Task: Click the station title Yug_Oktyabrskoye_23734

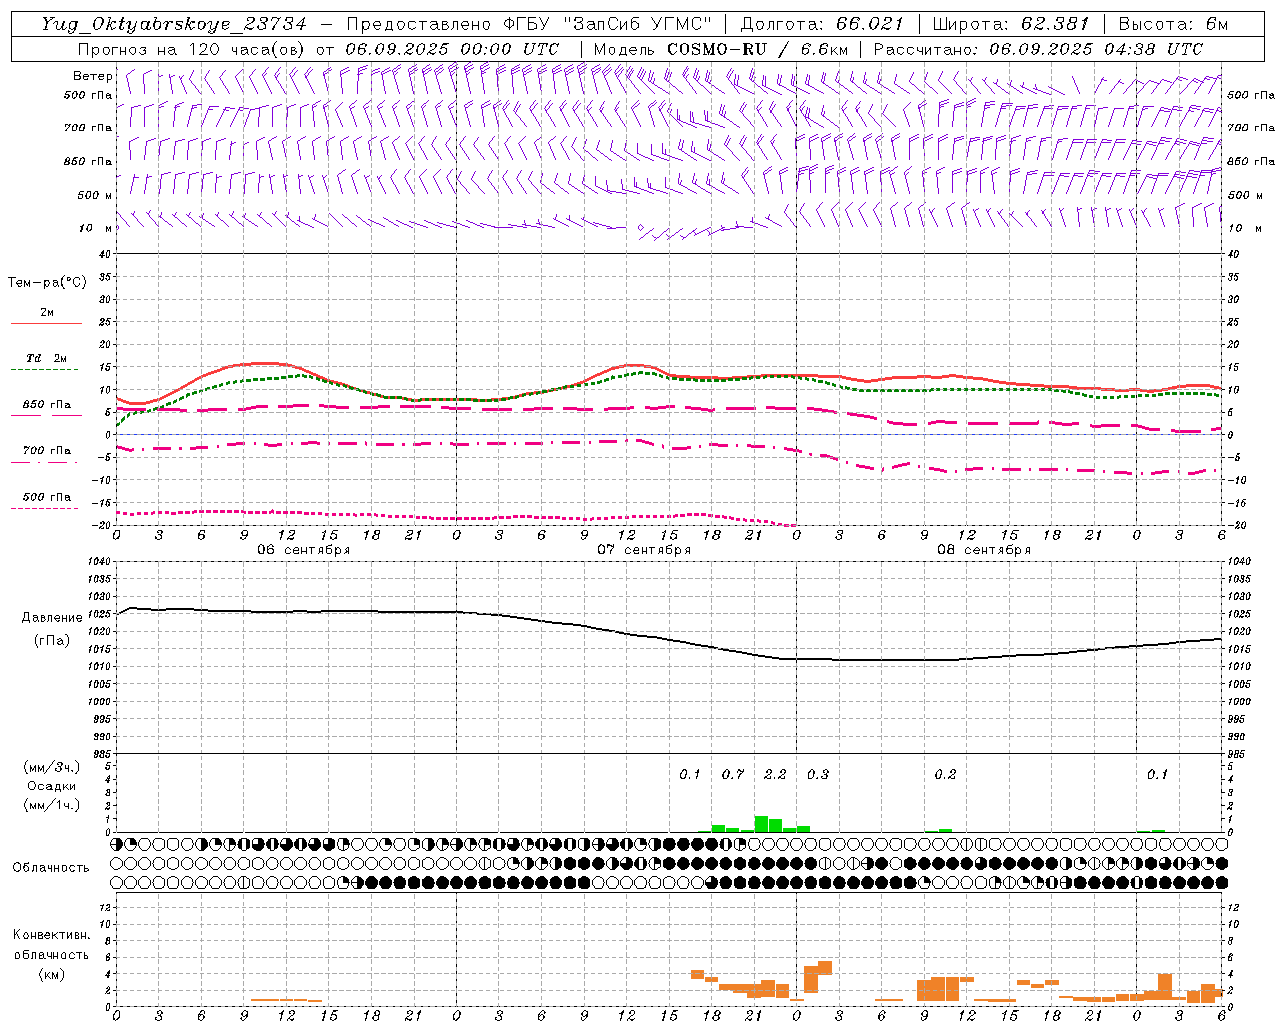Action: 173,24
